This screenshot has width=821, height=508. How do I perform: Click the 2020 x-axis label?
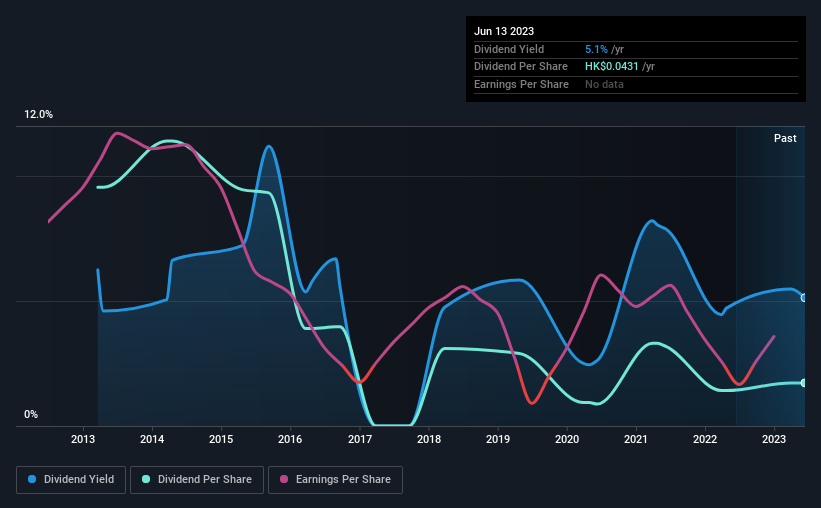tap(567, 439)
